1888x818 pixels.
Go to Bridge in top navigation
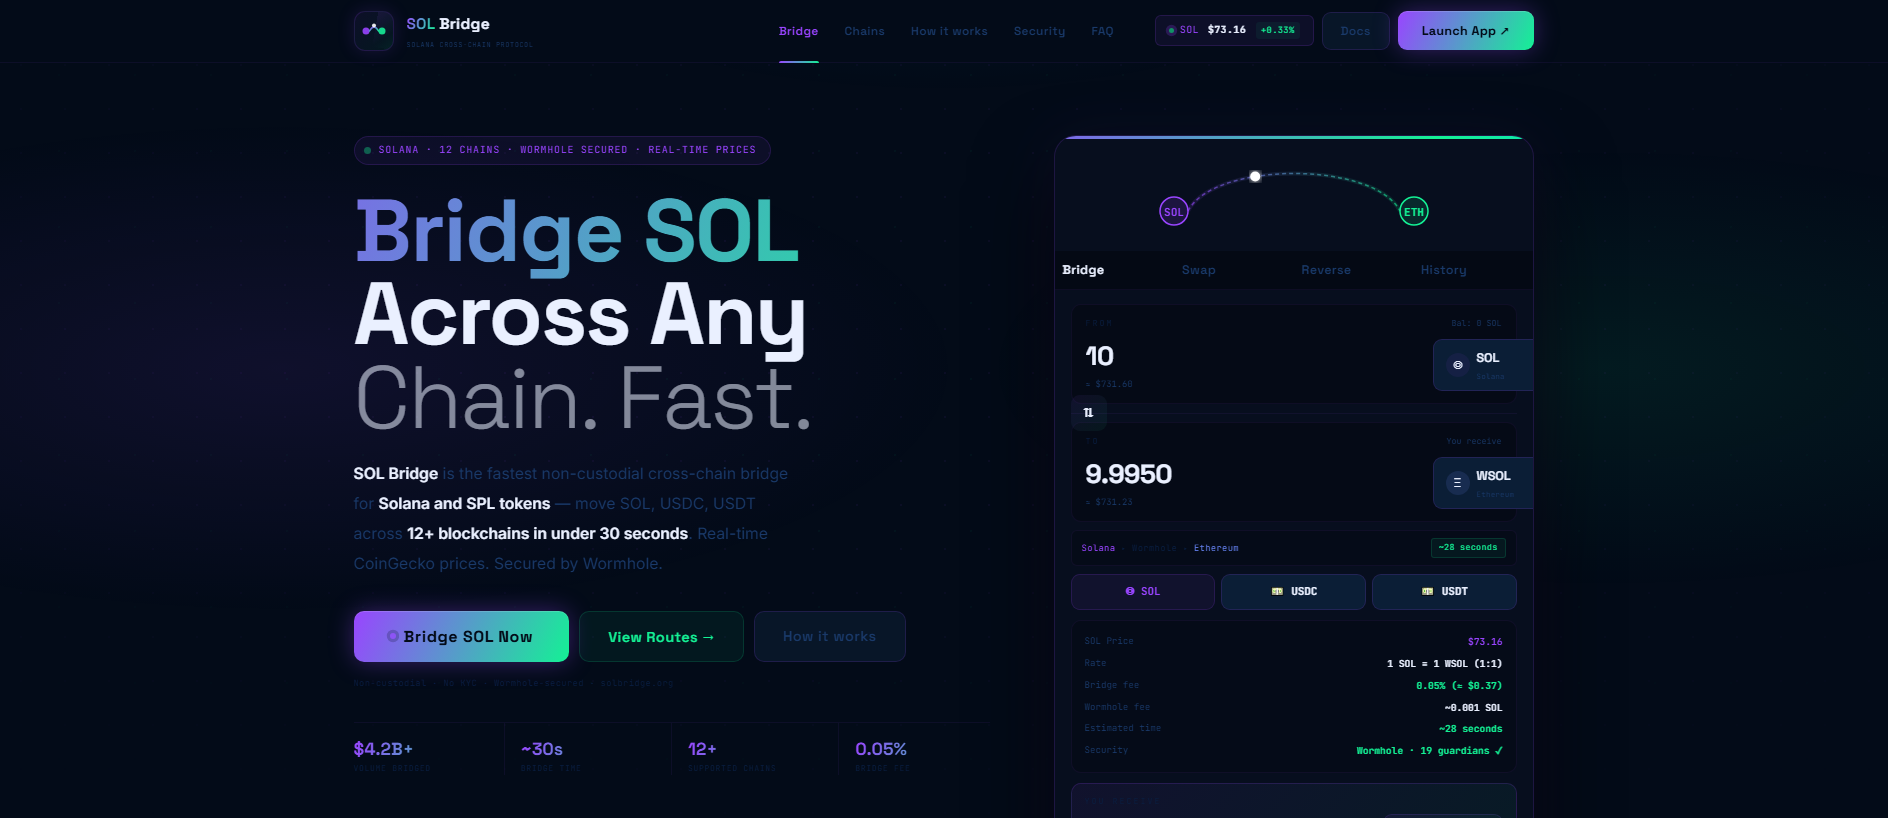coord(798,31)
